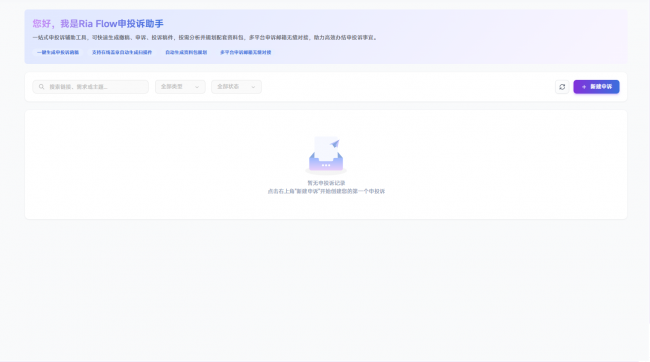Click the banner description sentence under title
Viewport: 650px width, 362px height.
point(205,37)
